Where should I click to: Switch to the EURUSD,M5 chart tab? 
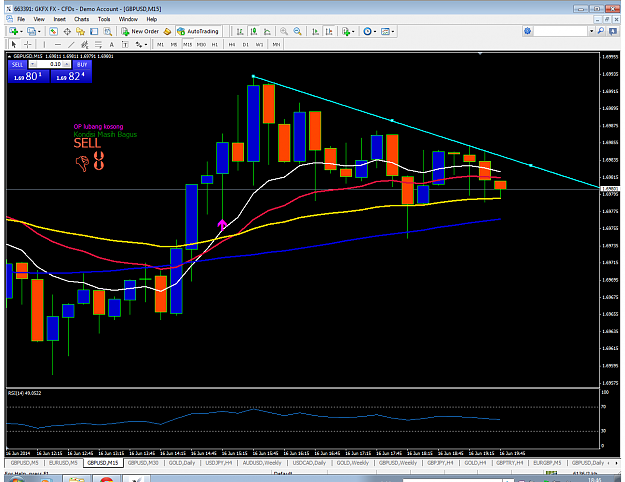[x=63, y=463]
